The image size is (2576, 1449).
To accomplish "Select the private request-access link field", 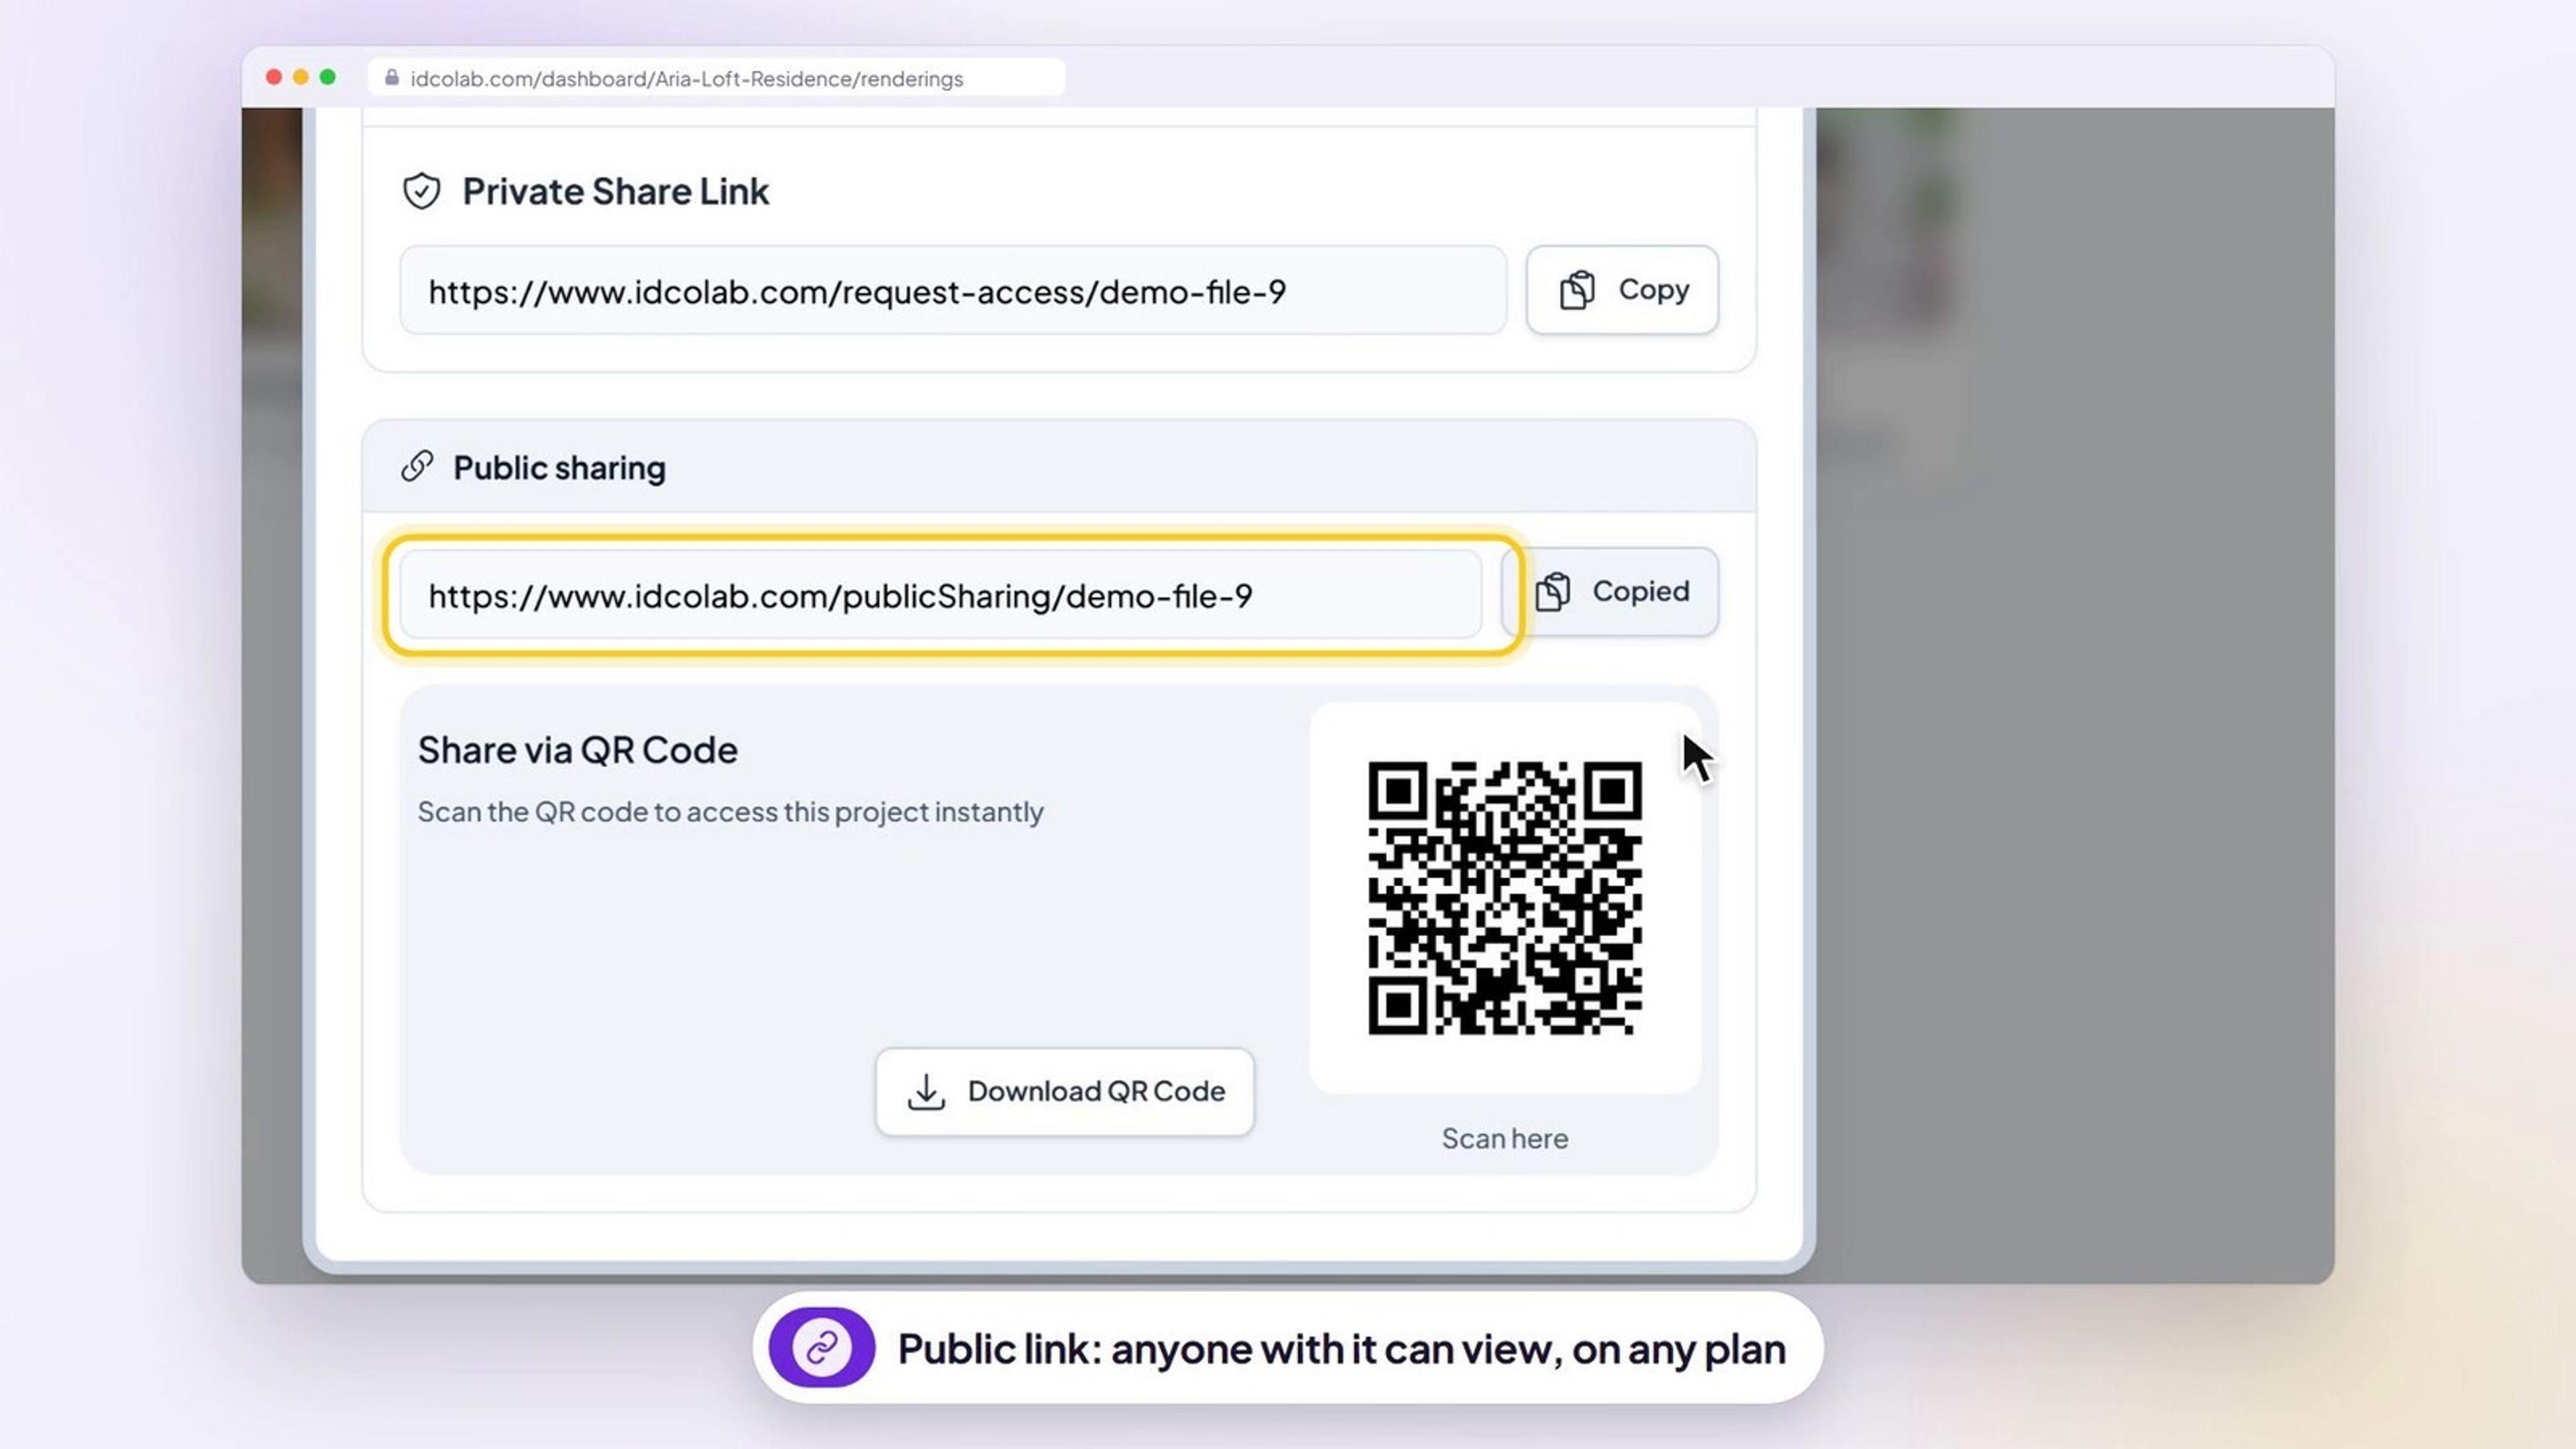I will coord(953,291).
